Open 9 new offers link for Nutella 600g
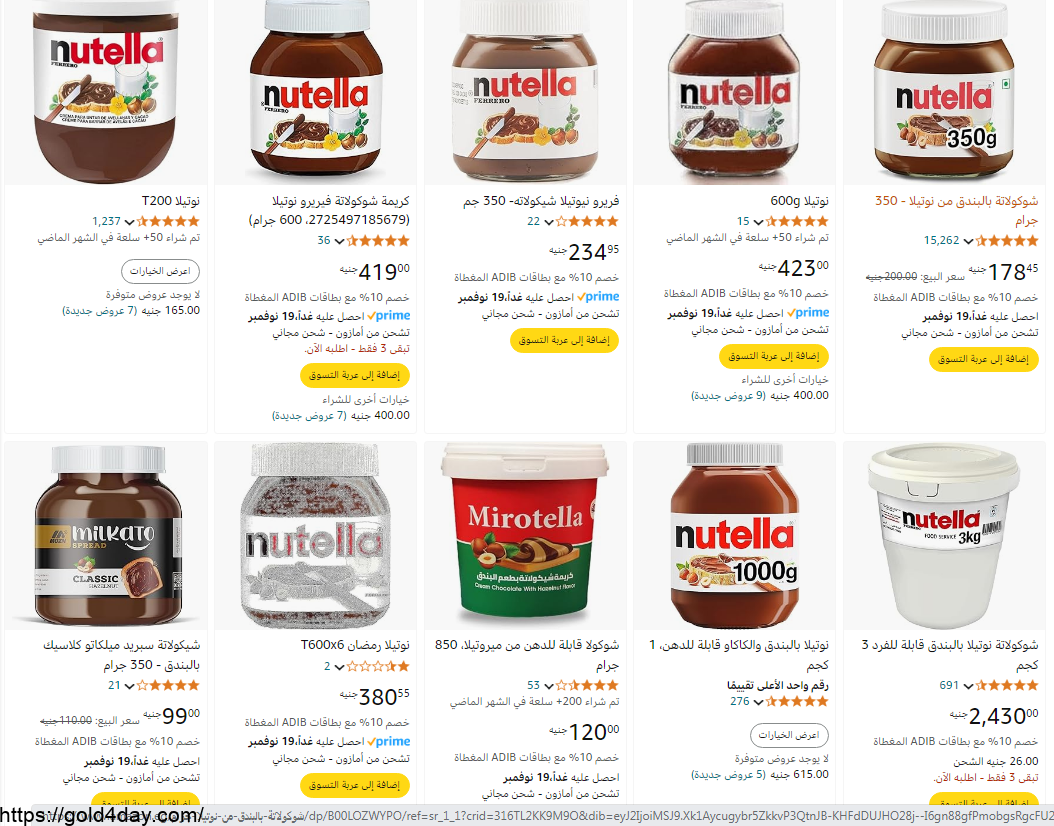Screen dimensions: 1054x826 pos(729,396)
